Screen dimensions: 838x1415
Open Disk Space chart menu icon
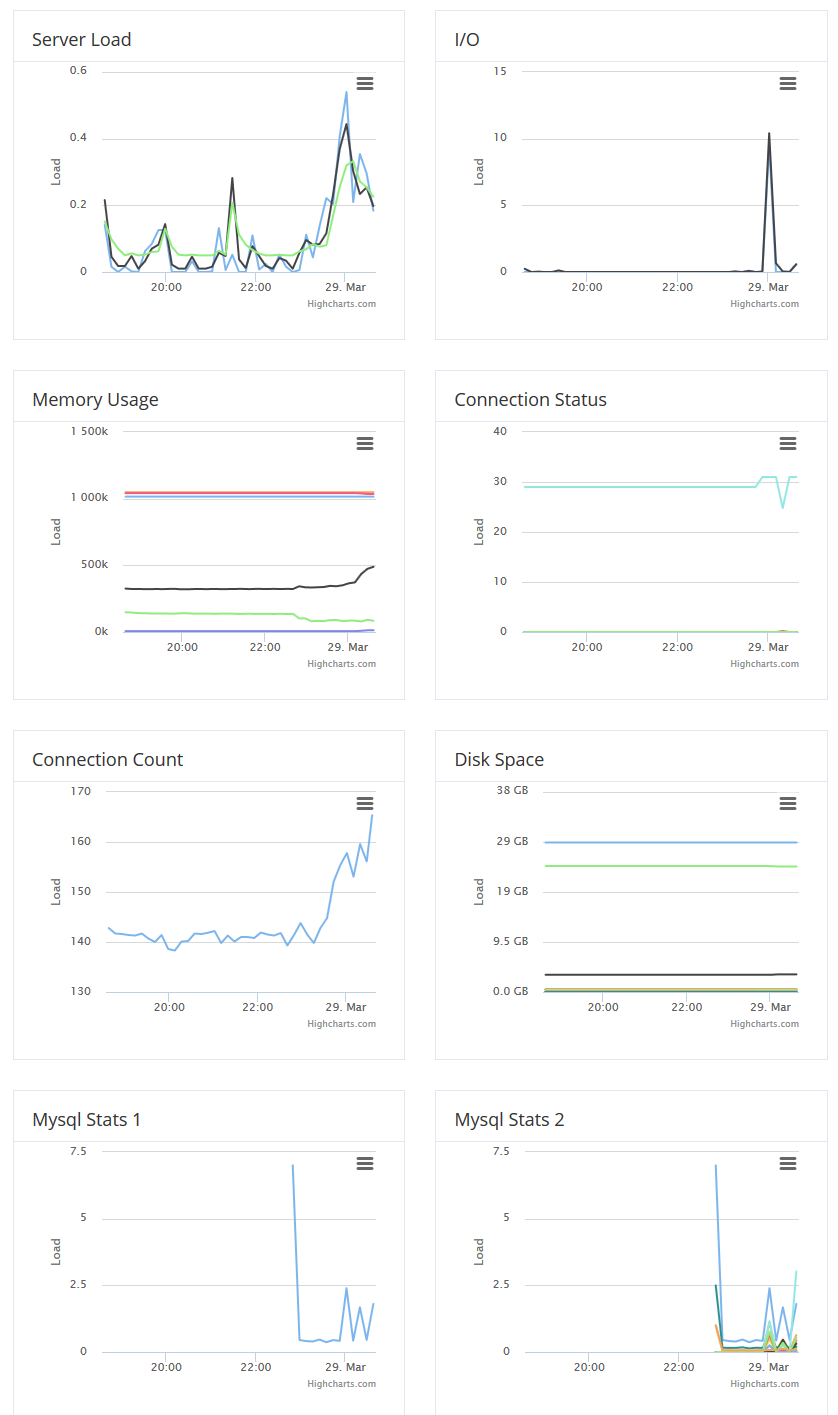click(788, 804)
